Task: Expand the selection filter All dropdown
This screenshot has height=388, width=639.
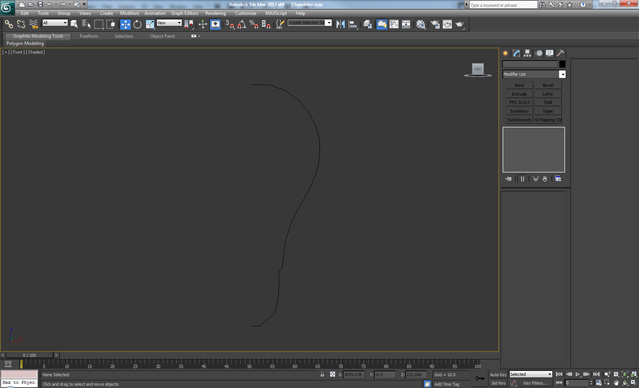Action: point(55,23)
